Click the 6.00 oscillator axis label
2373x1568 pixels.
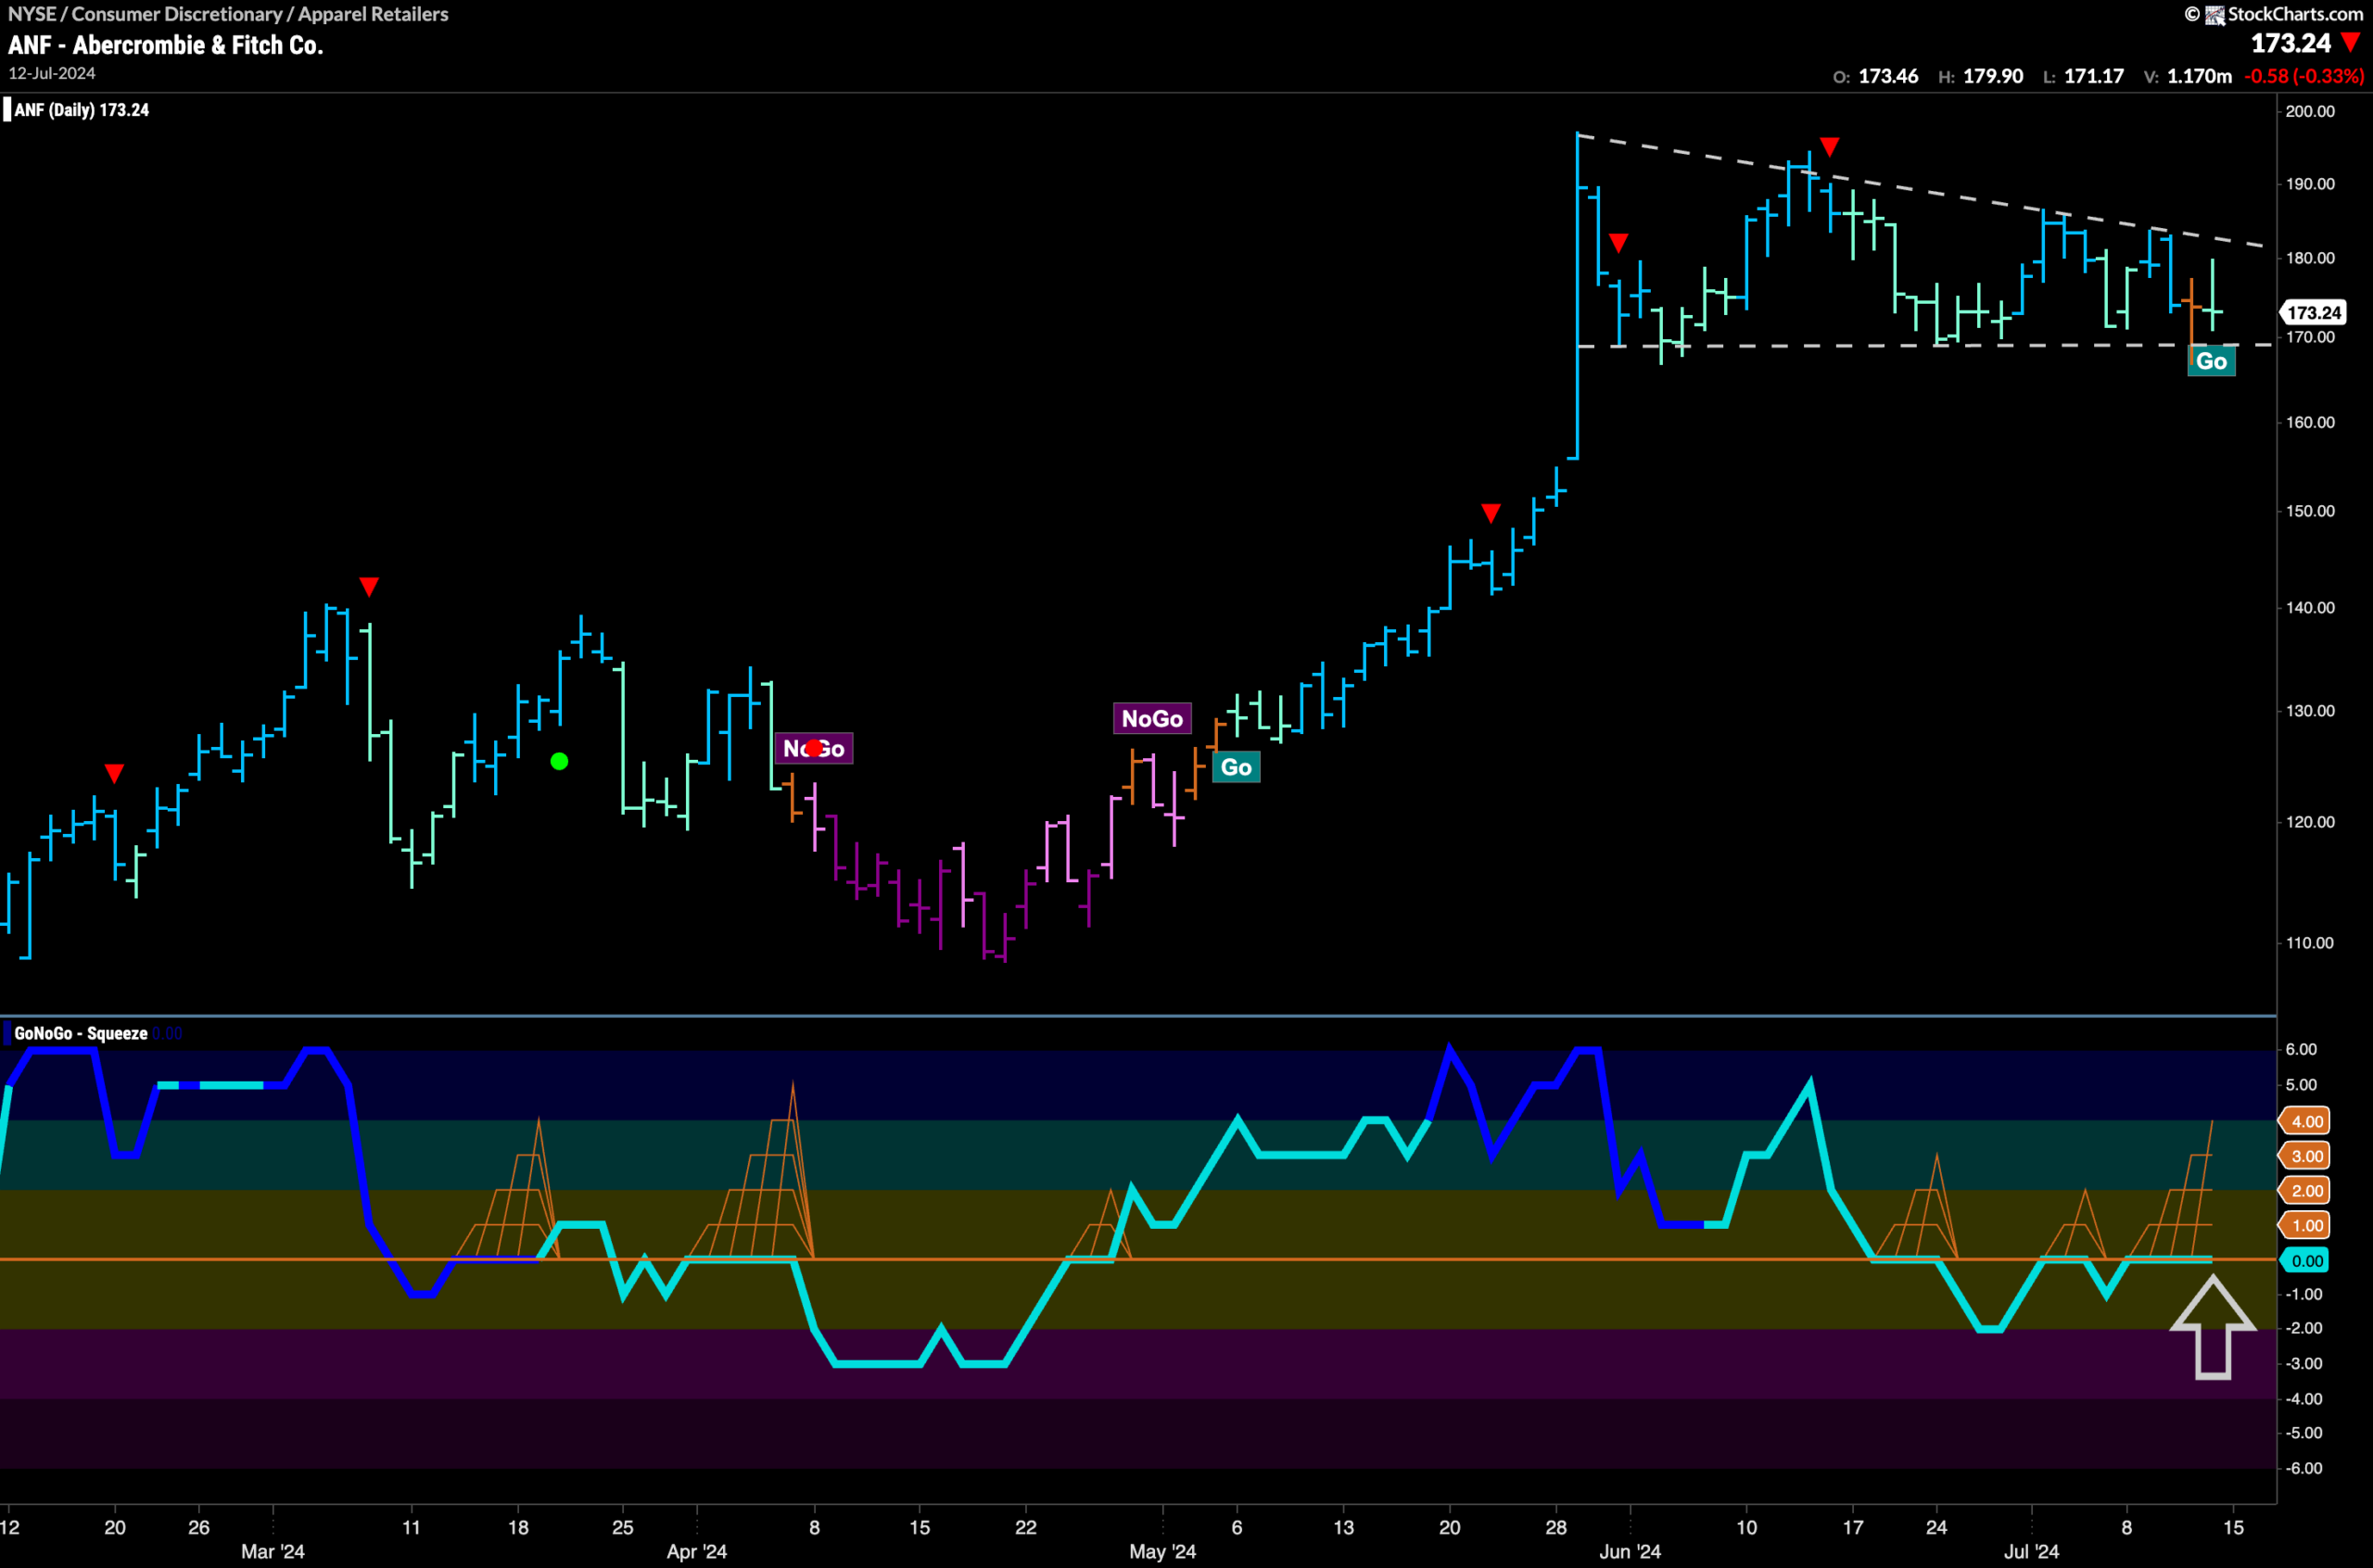click(x=2302, y=1049)
